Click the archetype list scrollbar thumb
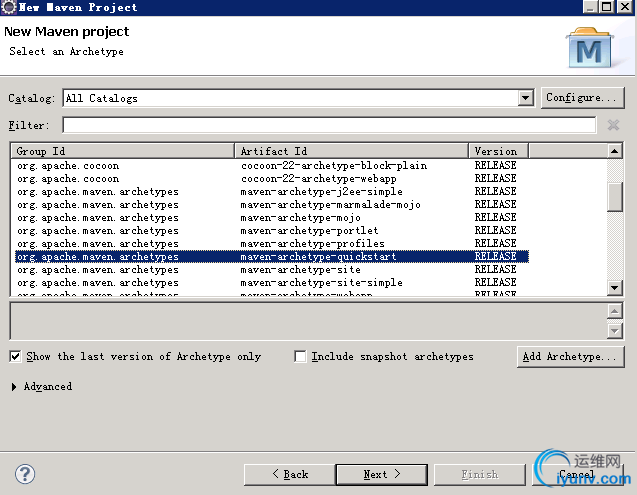The image size is (637, 495). [x=615, y=197]
